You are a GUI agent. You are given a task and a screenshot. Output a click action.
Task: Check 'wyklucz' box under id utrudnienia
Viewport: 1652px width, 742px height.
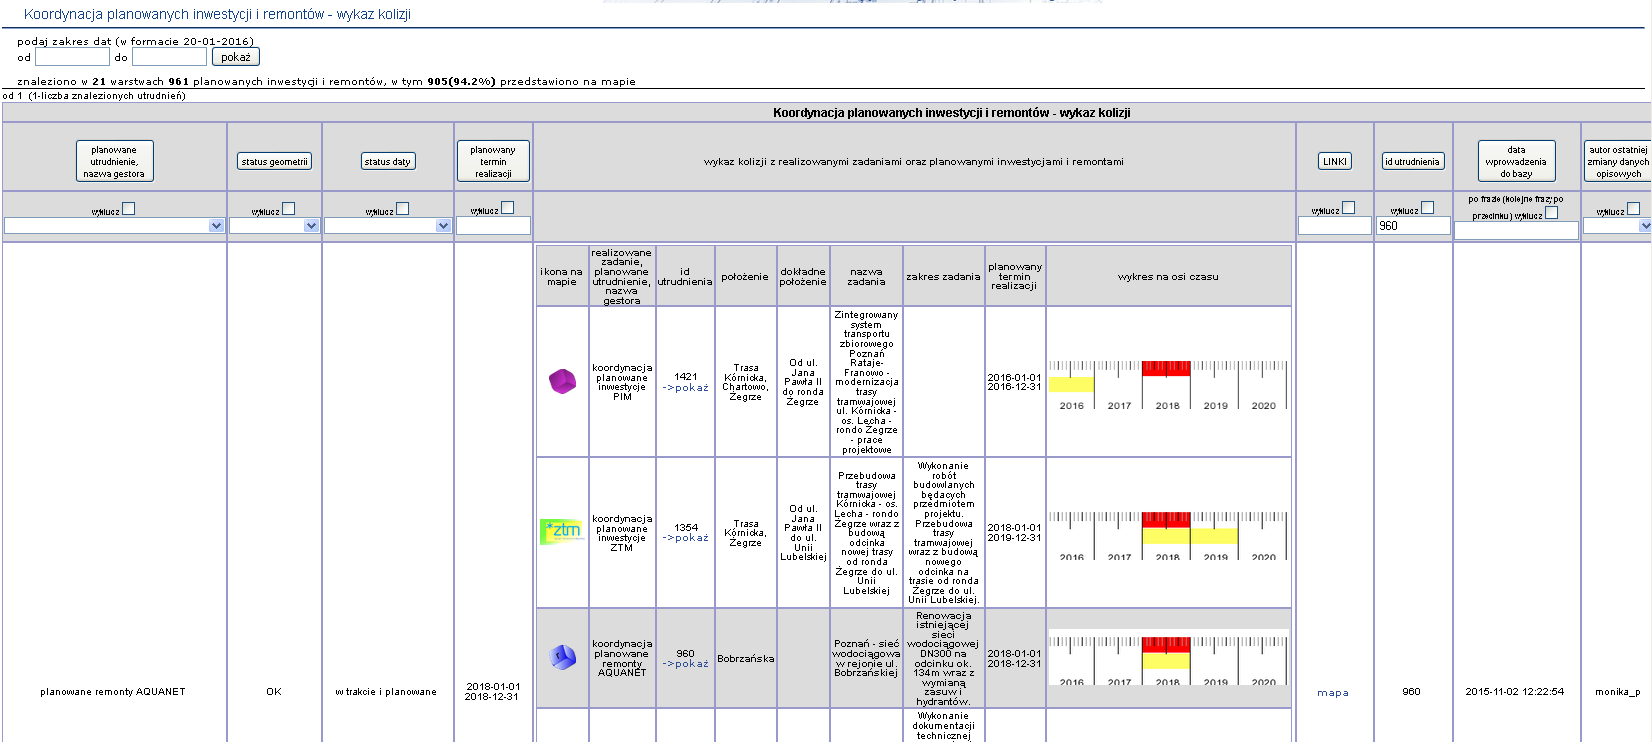pyautogui.click(x=1427, y=208)
